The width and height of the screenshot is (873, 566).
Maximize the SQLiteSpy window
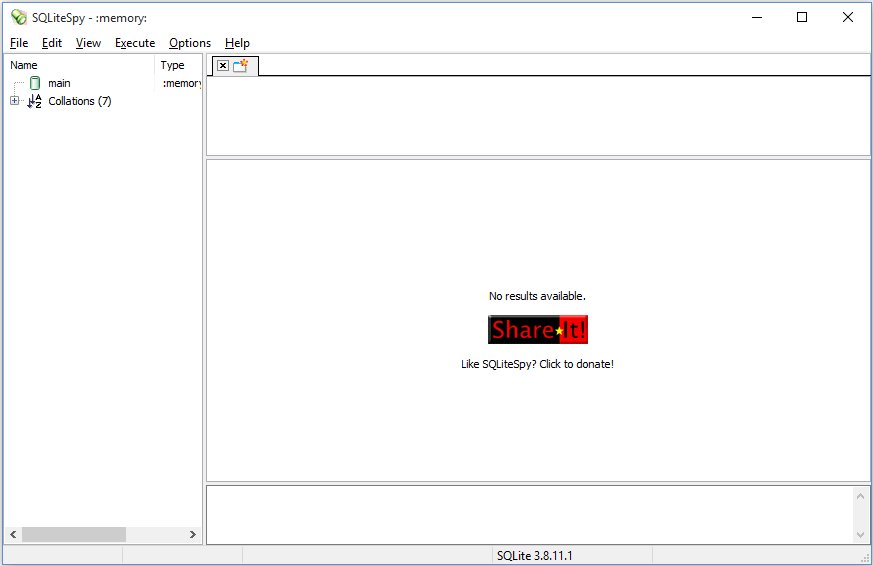click(x=802, y=17)
